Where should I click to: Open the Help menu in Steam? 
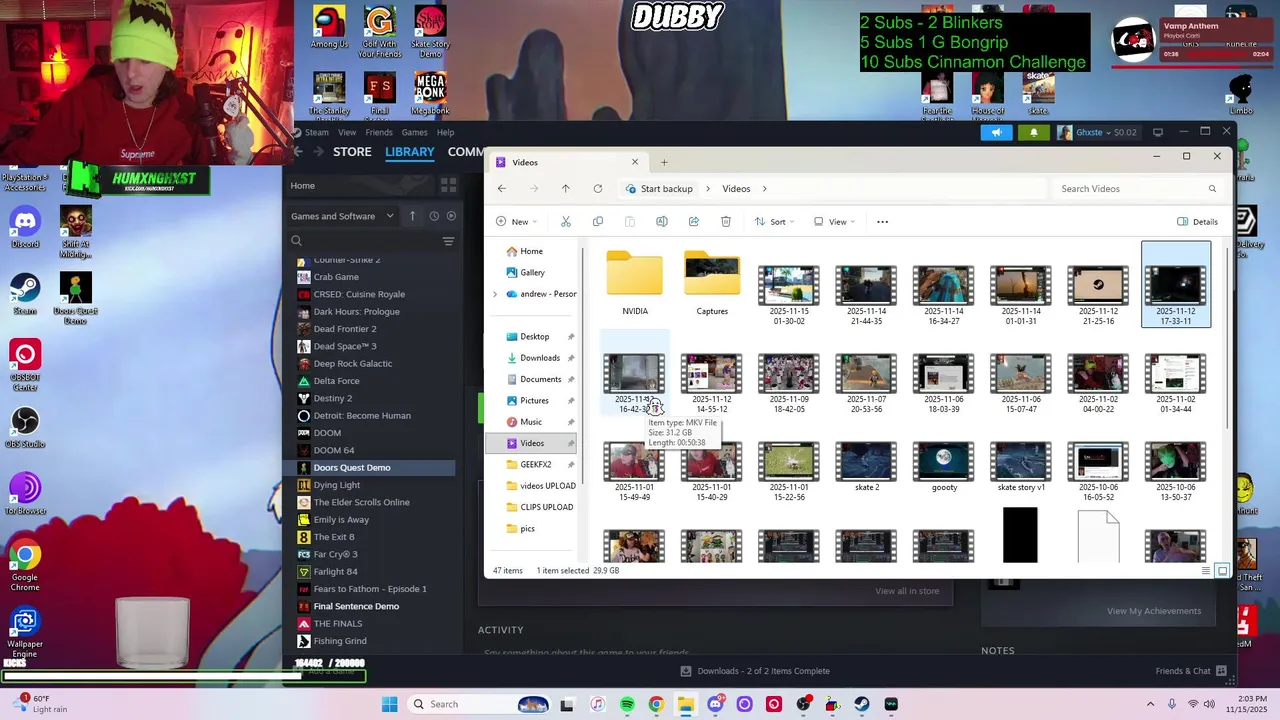coord(445,132)
